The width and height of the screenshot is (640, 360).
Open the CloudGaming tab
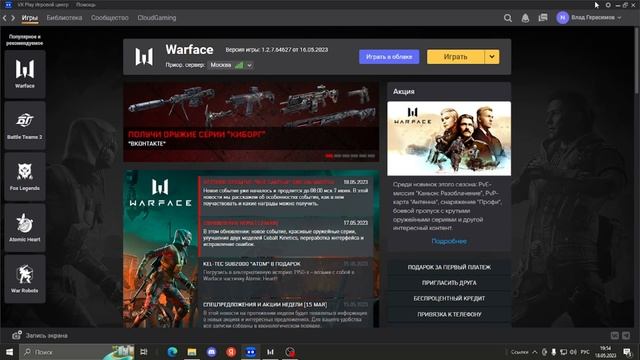click(157, 18)
